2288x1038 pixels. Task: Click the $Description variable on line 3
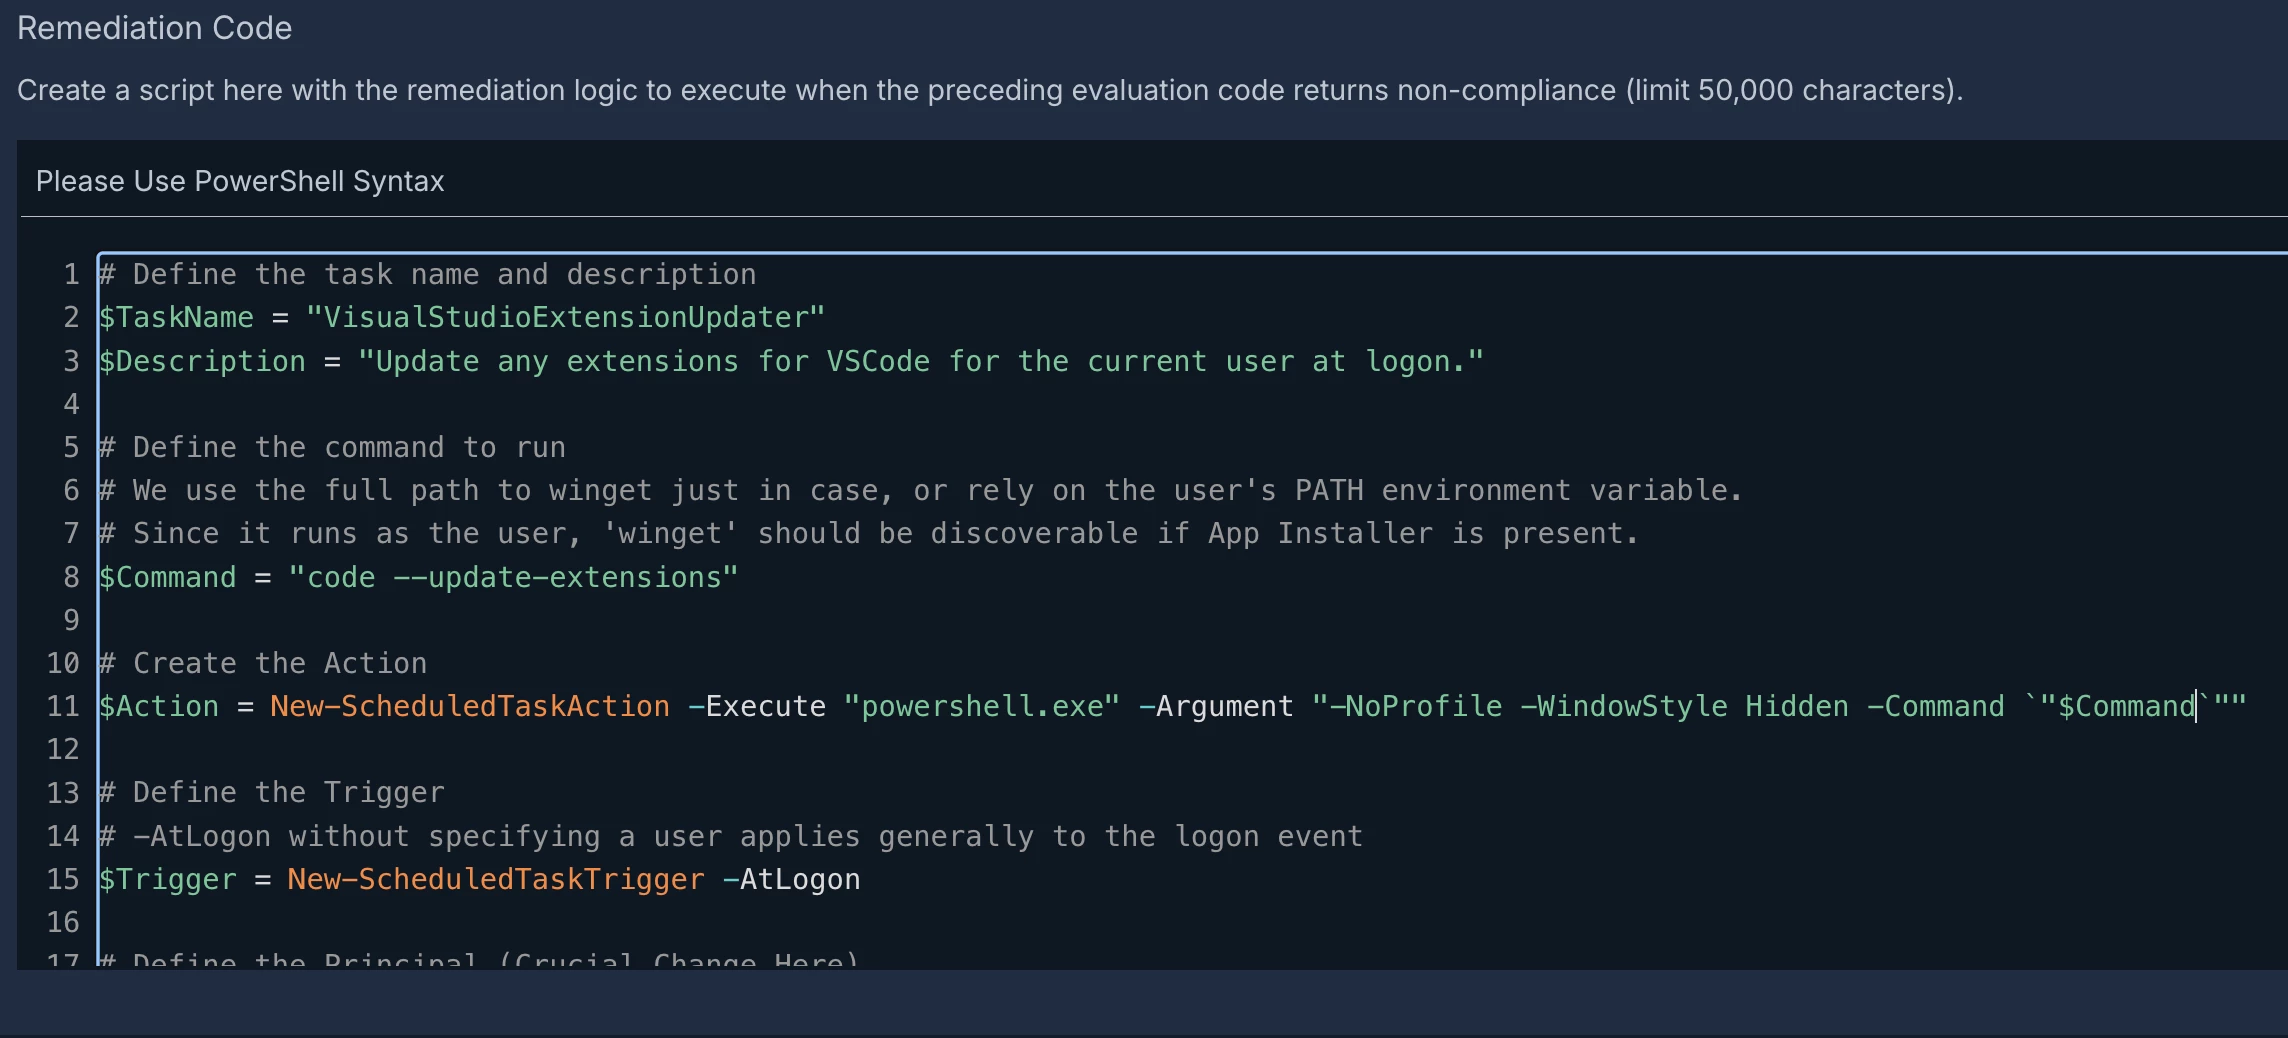202,361
